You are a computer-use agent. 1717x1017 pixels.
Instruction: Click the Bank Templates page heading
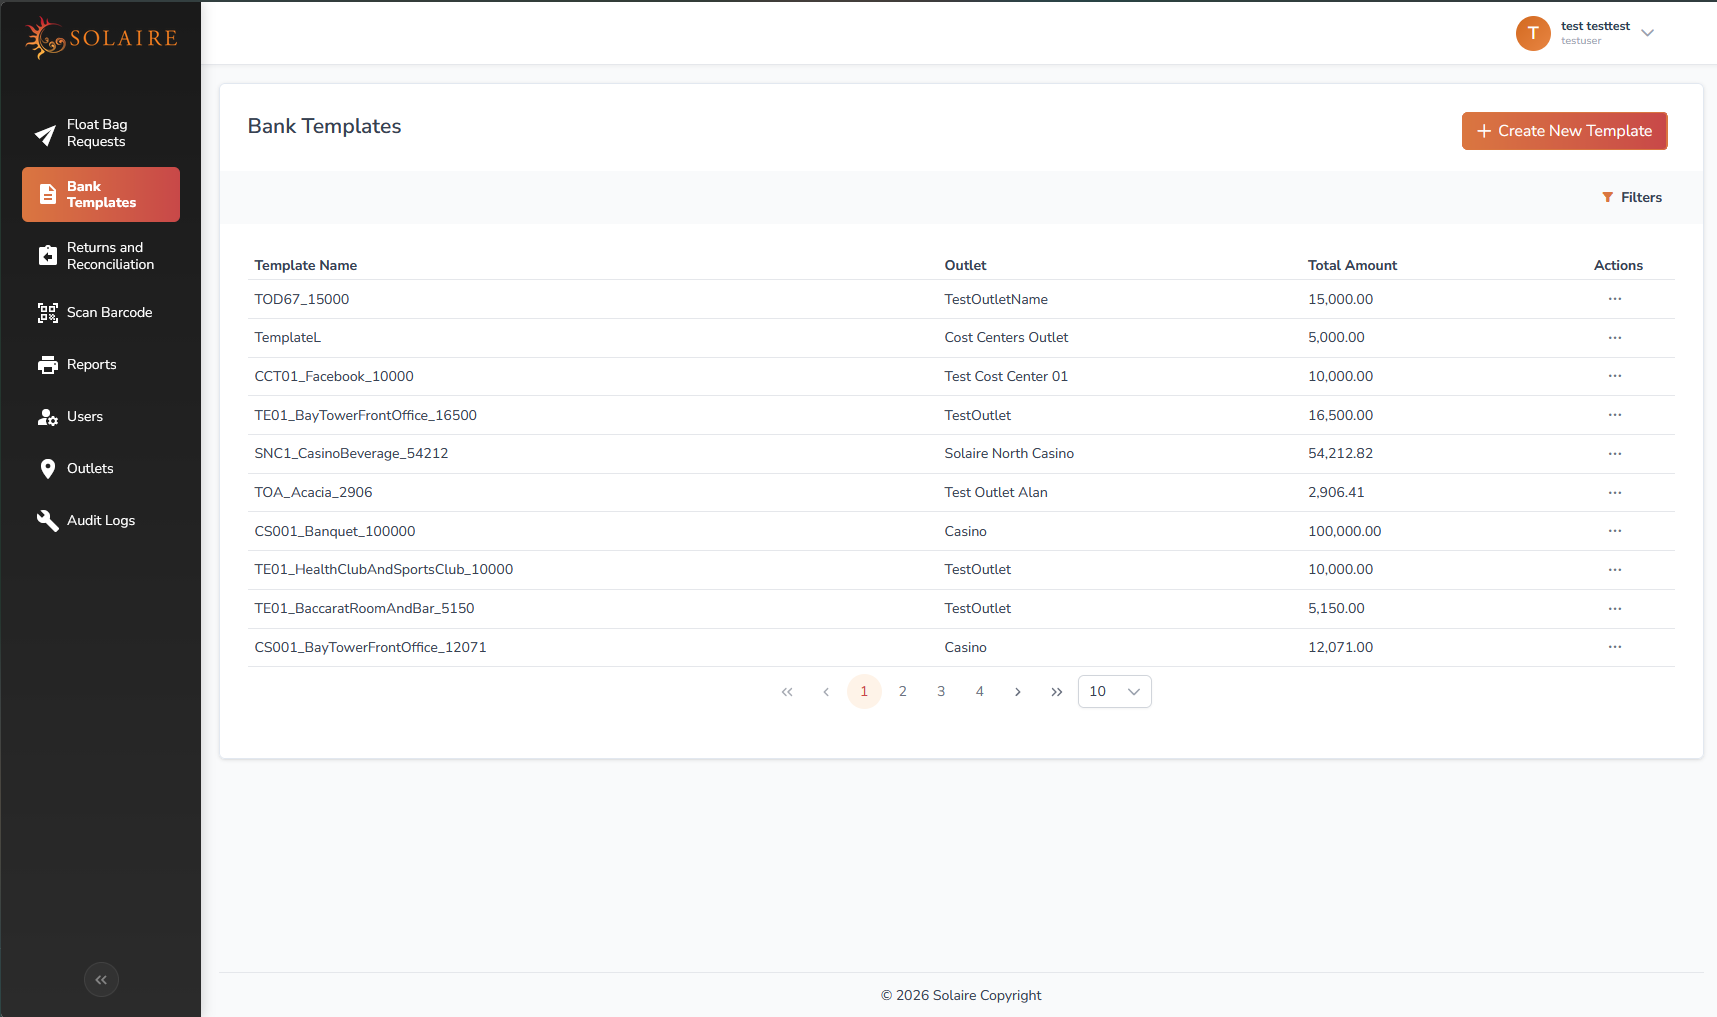coord(324,126)
